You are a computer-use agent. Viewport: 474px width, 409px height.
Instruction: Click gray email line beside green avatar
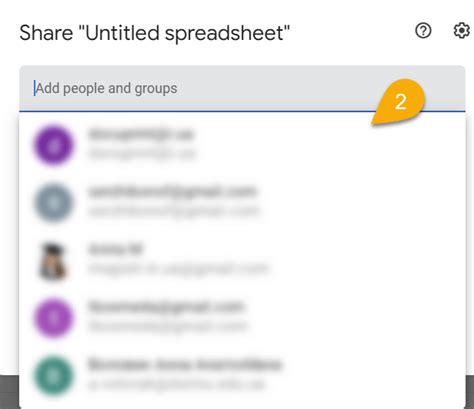[x=177, y=384]
